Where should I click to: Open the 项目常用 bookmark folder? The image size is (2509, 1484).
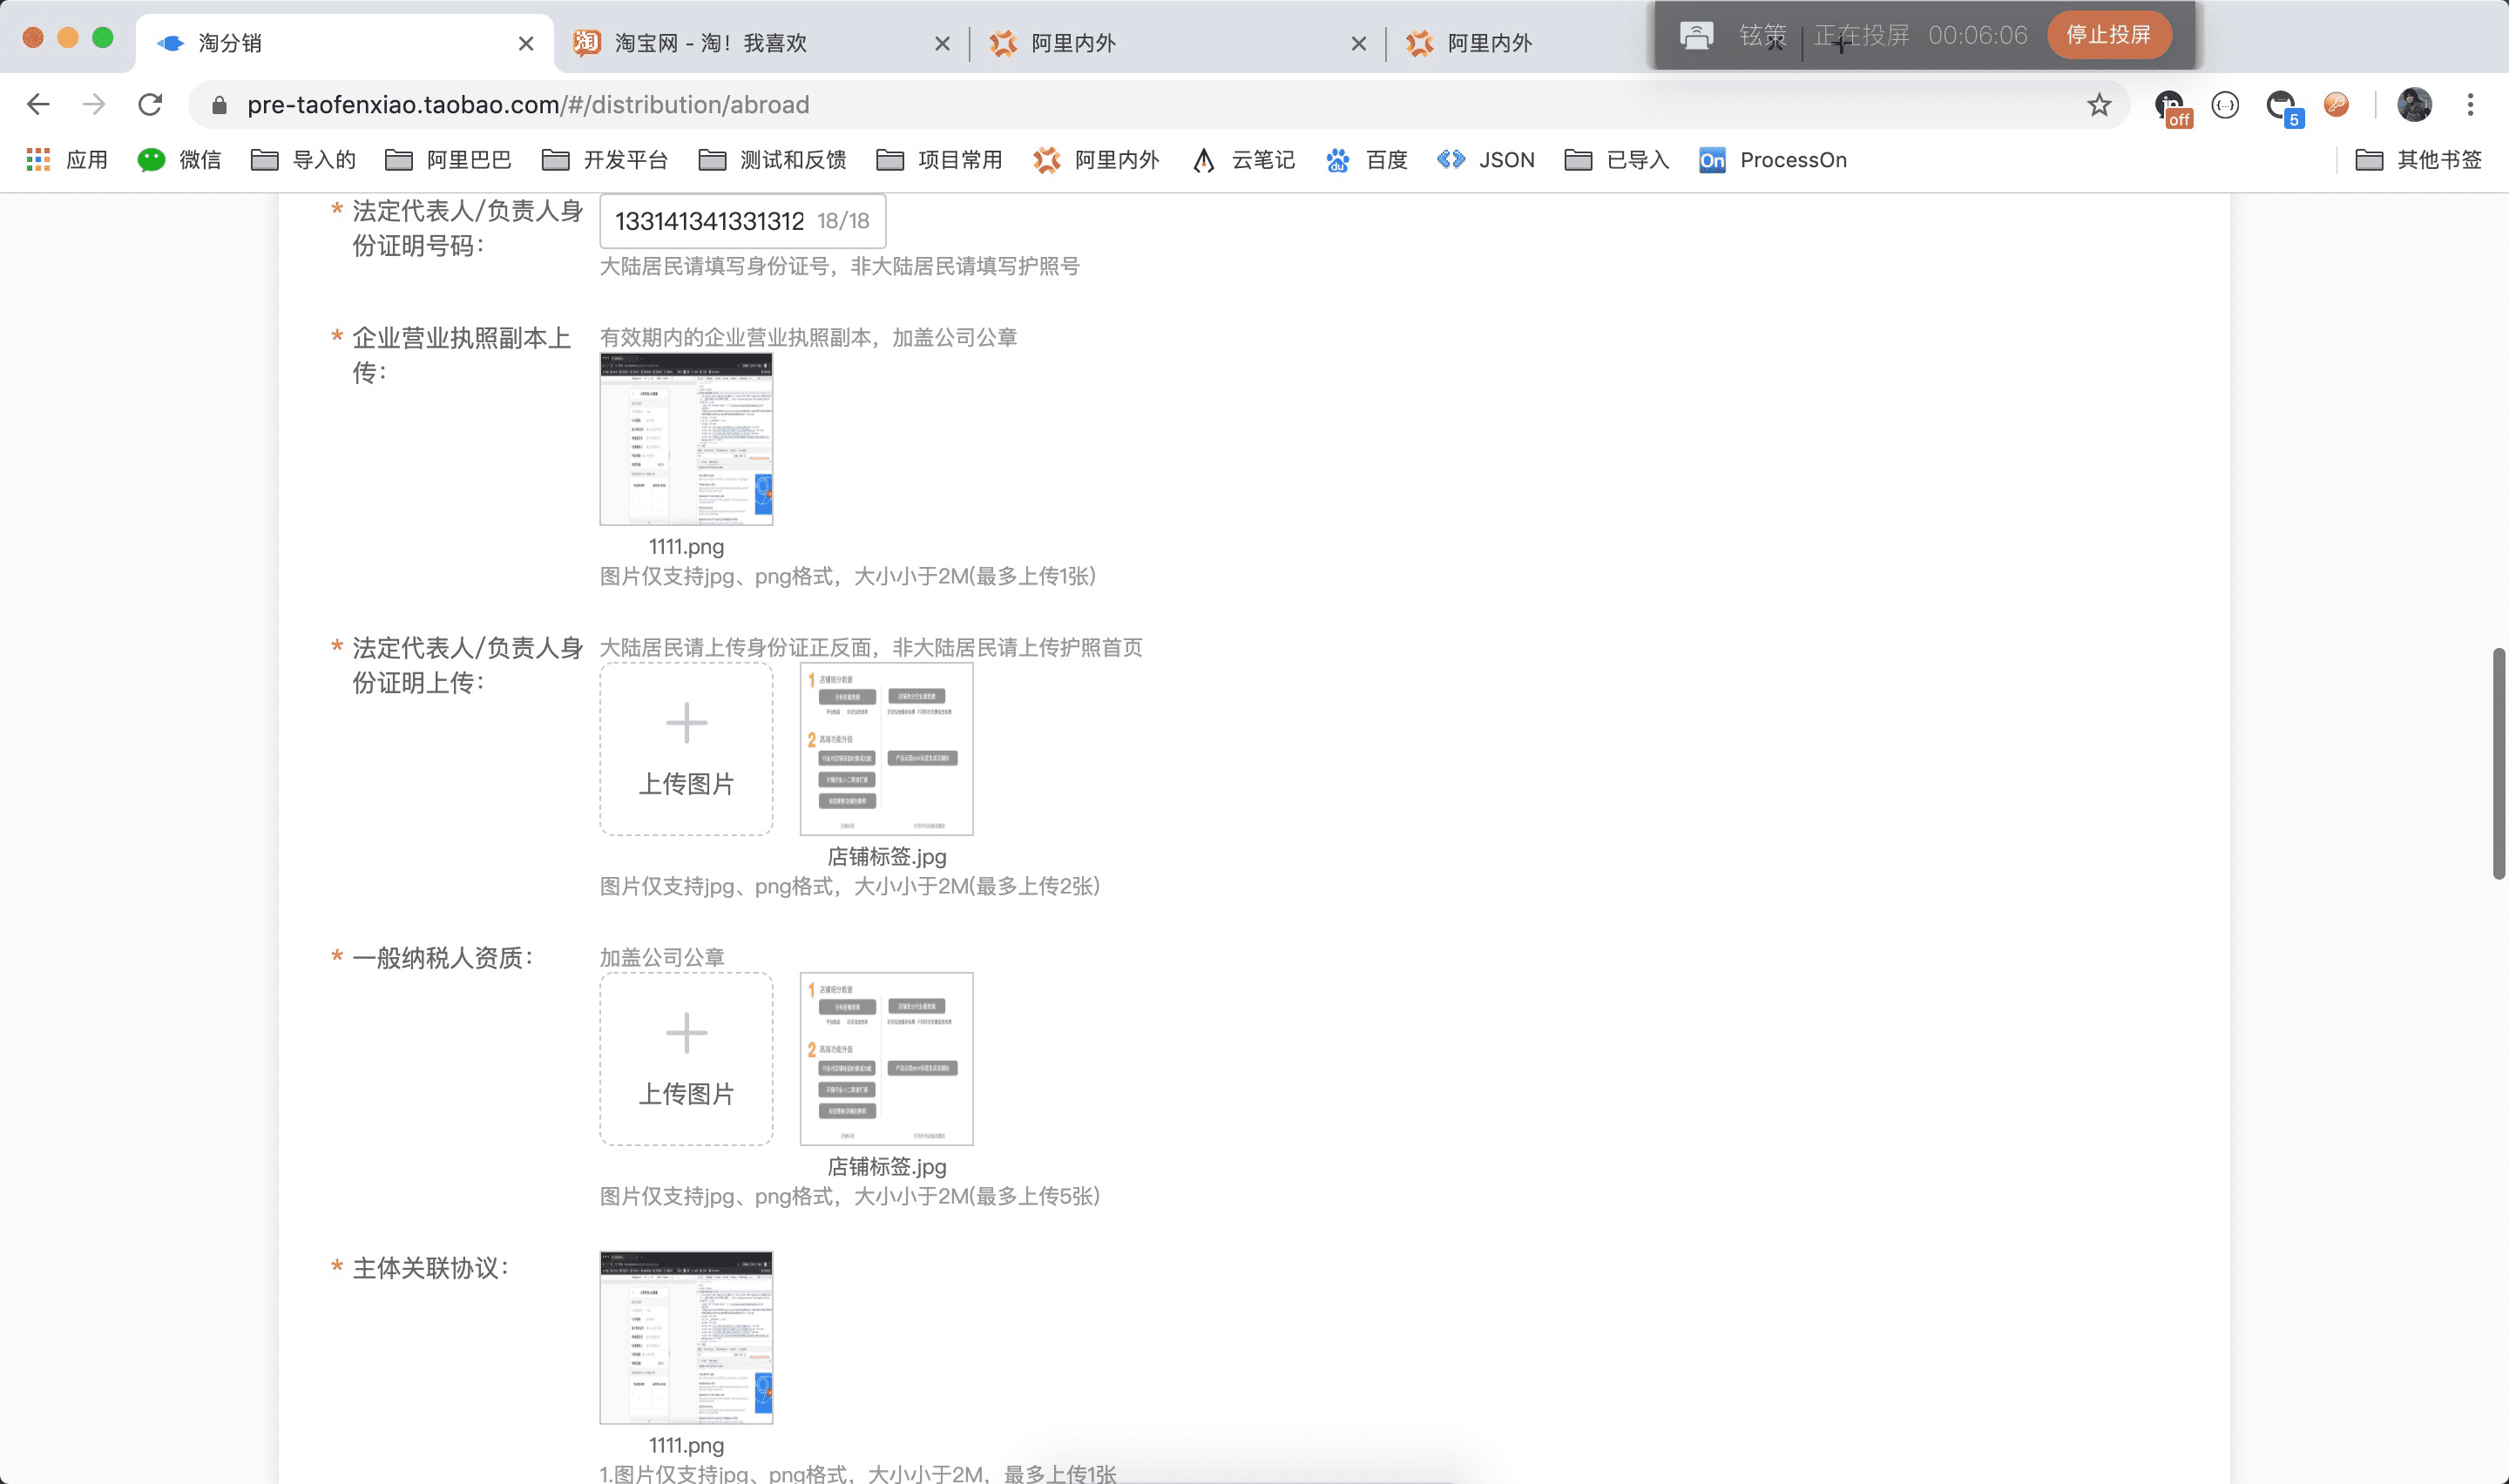[x=939, y=160]
